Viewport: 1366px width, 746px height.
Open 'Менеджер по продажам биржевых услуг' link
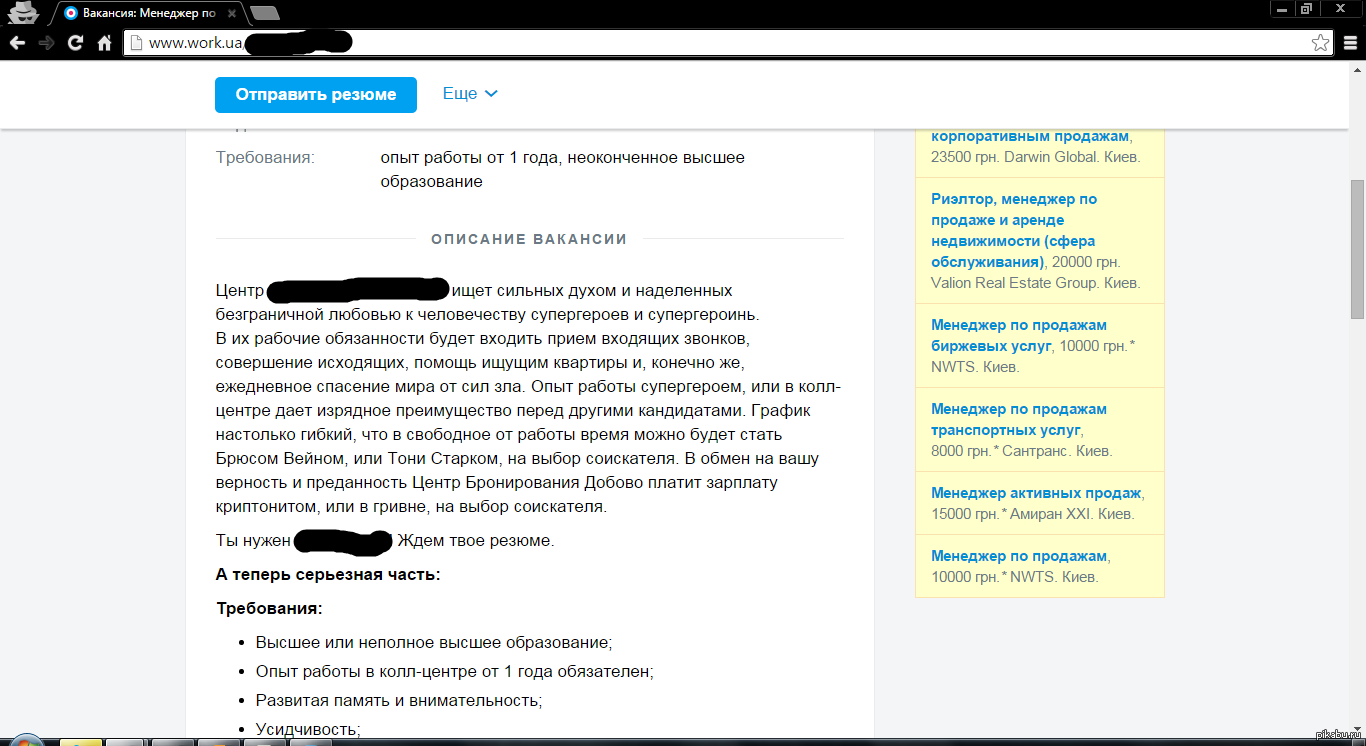point(1019,335)
